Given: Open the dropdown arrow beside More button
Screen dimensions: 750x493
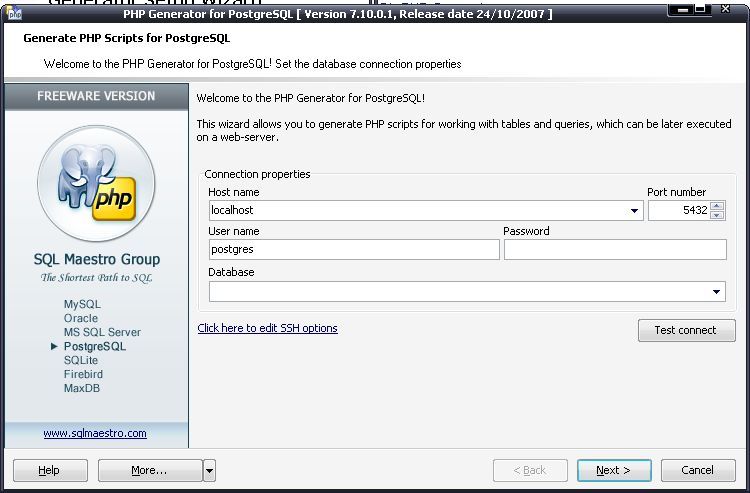Looking at the screenshot, I should [x=209, y=471].
